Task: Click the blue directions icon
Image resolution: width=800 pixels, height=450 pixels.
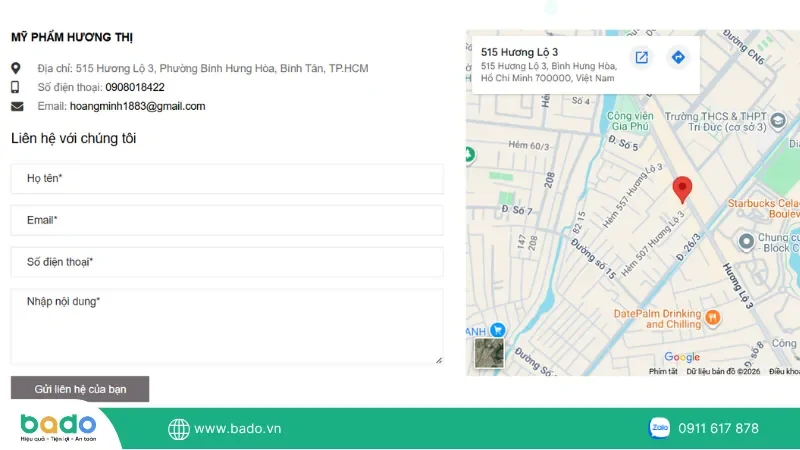Action: click(678, 57)
